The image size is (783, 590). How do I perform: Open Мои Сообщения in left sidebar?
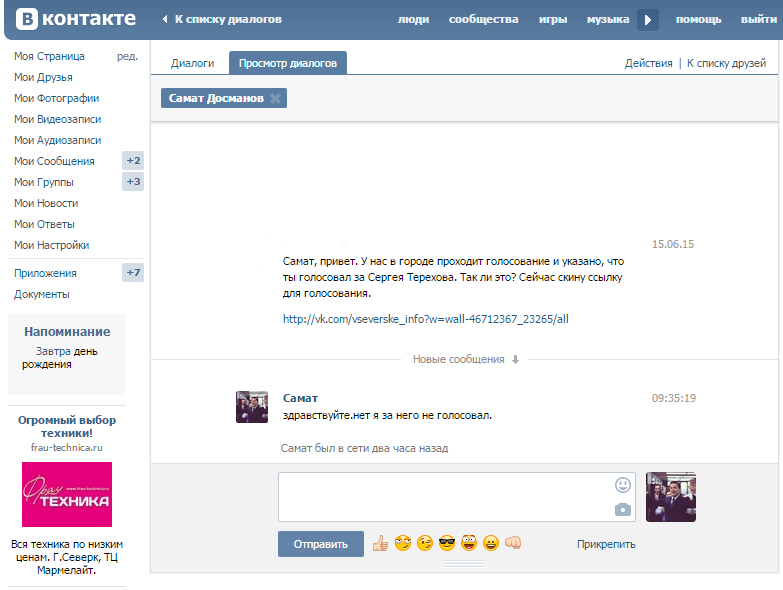54,161
